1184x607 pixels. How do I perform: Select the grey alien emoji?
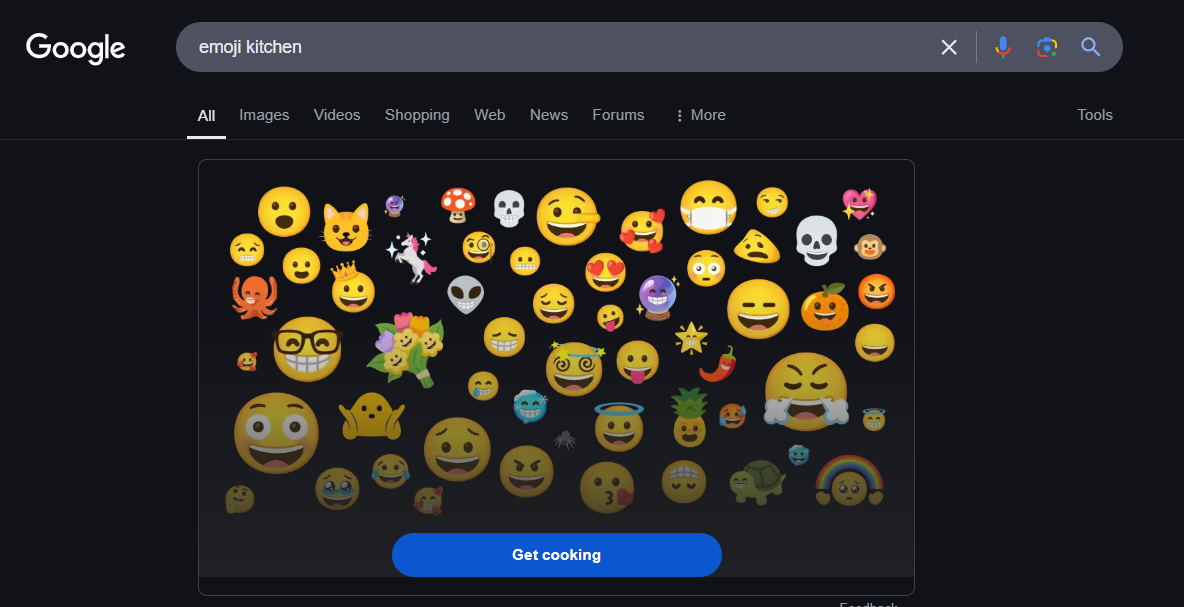click(465, 294)
